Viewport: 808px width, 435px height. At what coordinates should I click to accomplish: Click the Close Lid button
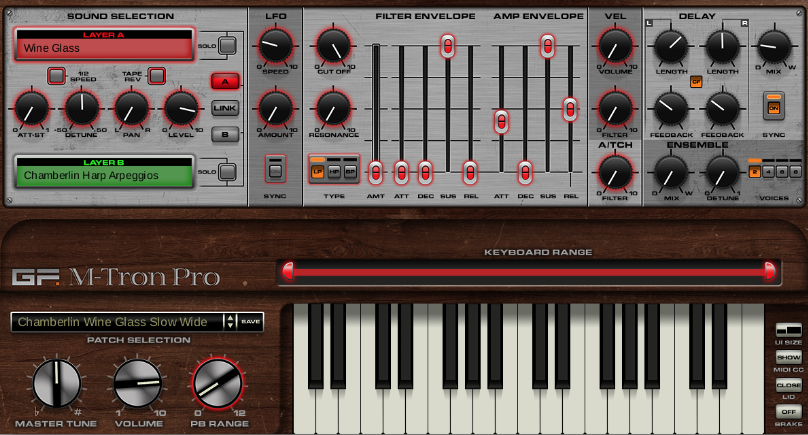[x=788, y=384]
